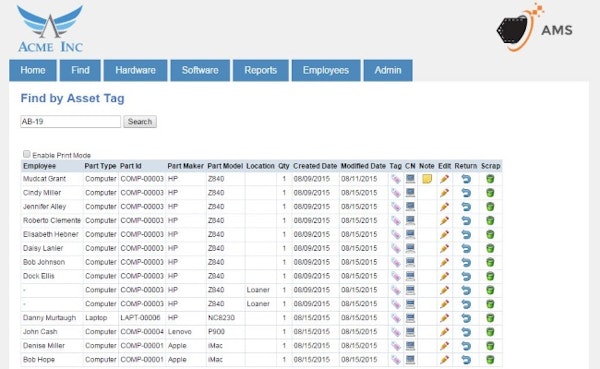600x369 pixels.
Task: Click the CN computer icon for Cindy Miller
Action: point(410,193)
